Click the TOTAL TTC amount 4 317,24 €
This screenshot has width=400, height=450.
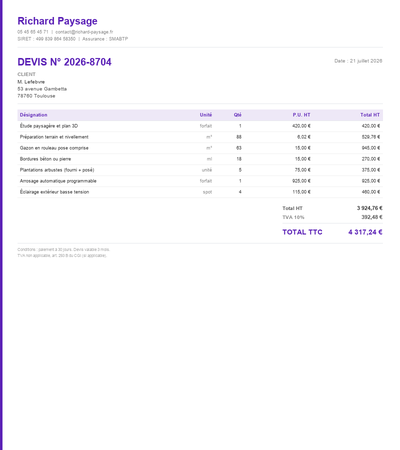[x=365, y=232]
